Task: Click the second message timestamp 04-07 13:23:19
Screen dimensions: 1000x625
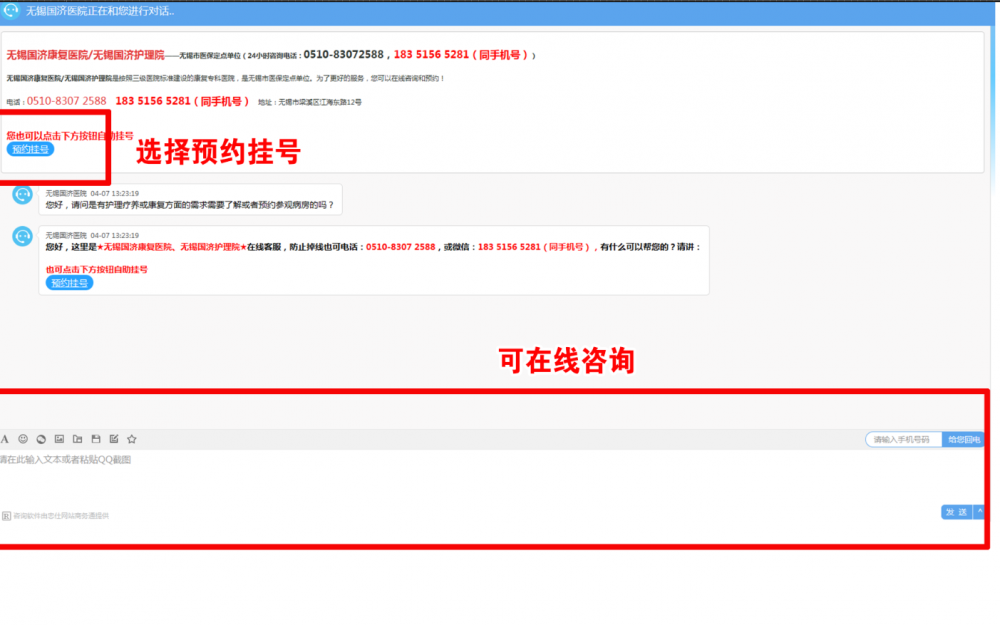Action: (114, 235)
